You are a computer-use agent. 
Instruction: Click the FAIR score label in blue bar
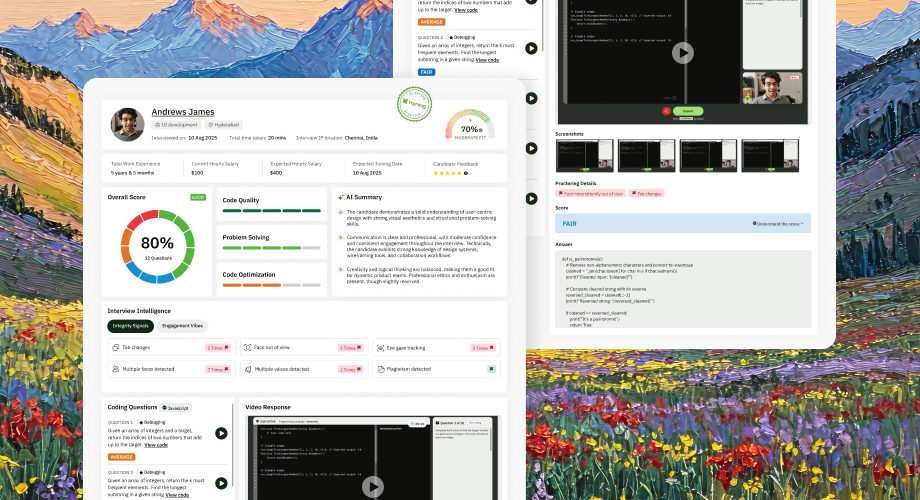coord(569,224)
